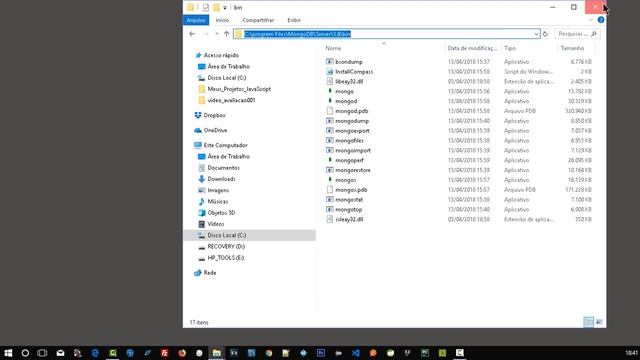Select the mongod application icon
This screenshot has width=640, height=360.
point(329,101)
